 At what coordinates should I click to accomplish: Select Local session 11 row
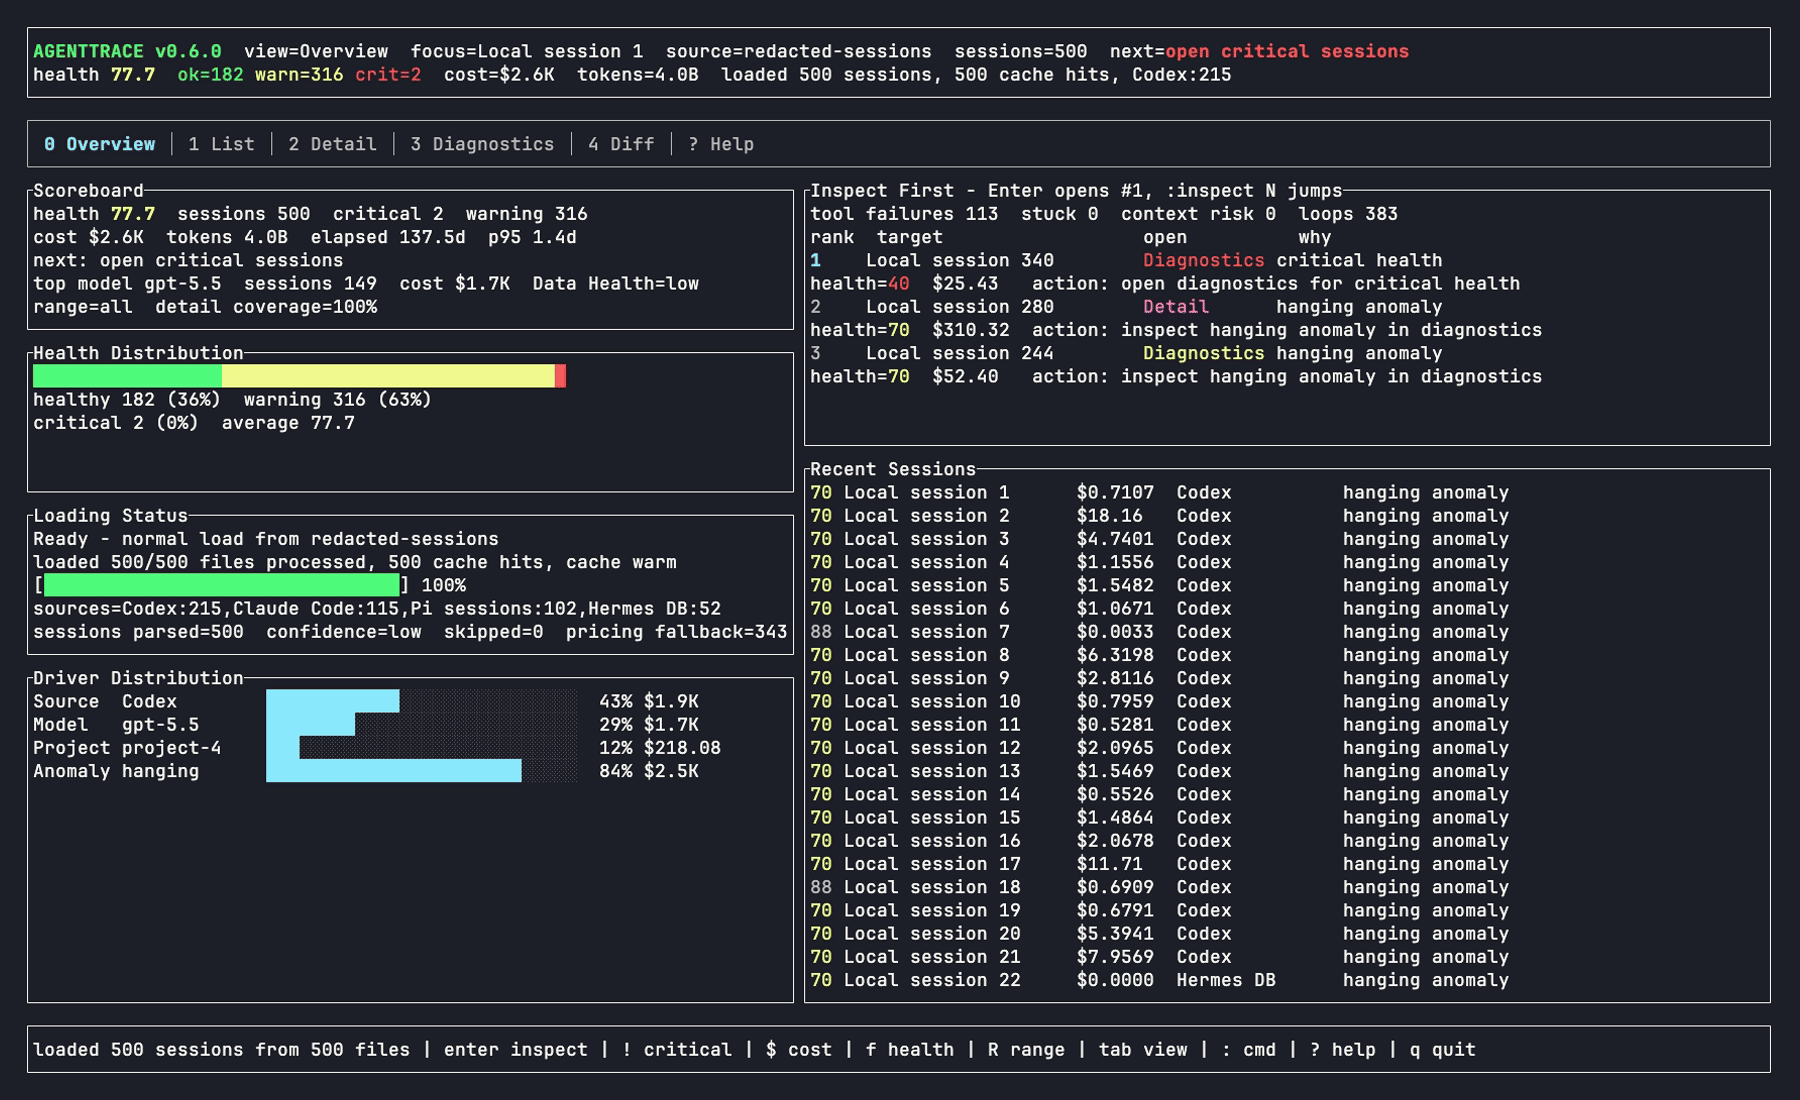pos(1160,724)
